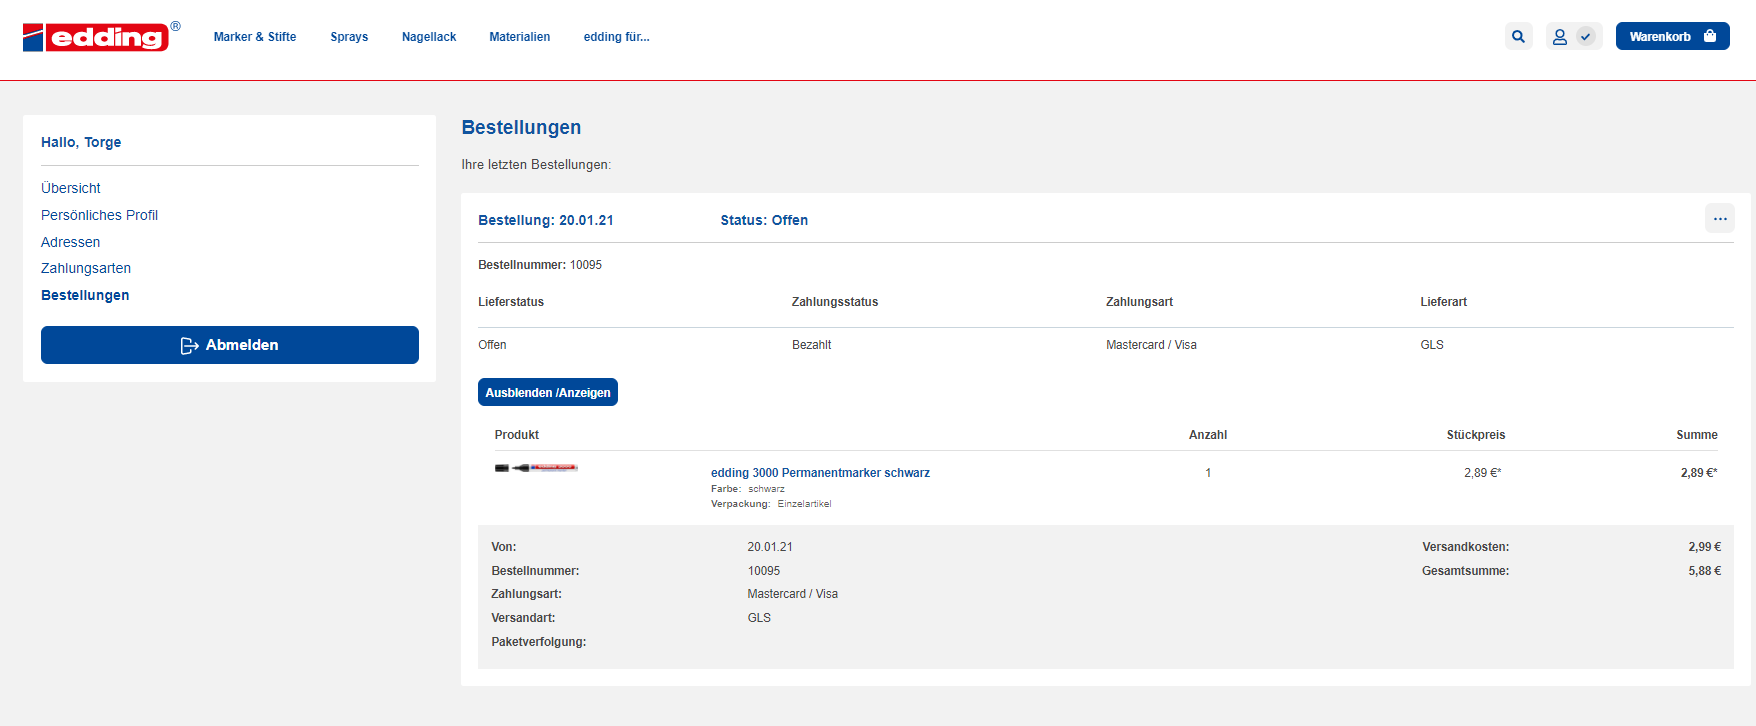Viewport: 1756px width, 726px height.
Task: Open Adressen page
Action: pyautogui.click(x=70, y=242)
